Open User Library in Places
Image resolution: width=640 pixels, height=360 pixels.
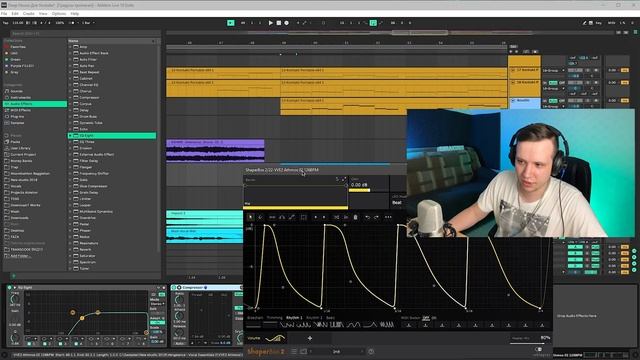[20, 148]
